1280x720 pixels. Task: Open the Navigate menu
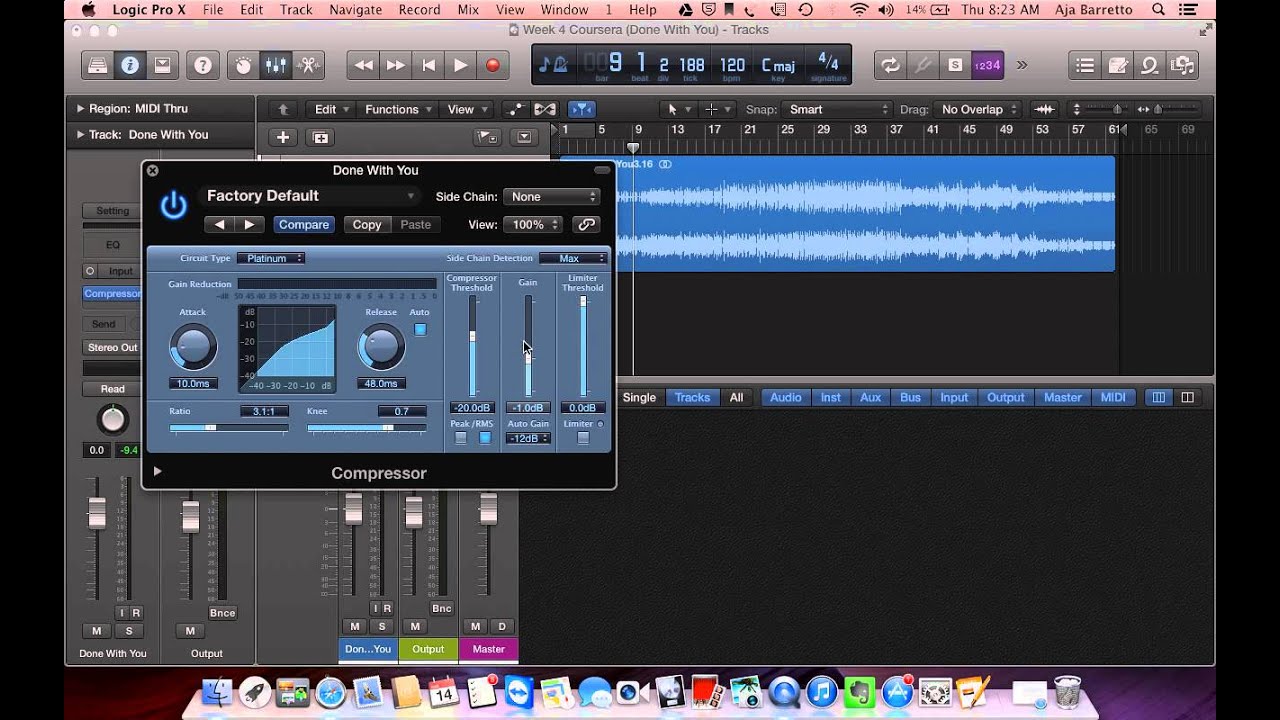355,10
